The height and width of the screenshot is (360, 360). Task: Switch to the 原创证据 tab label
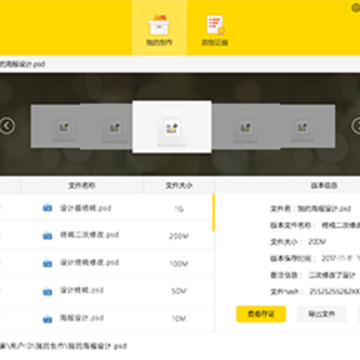[215, 42]
